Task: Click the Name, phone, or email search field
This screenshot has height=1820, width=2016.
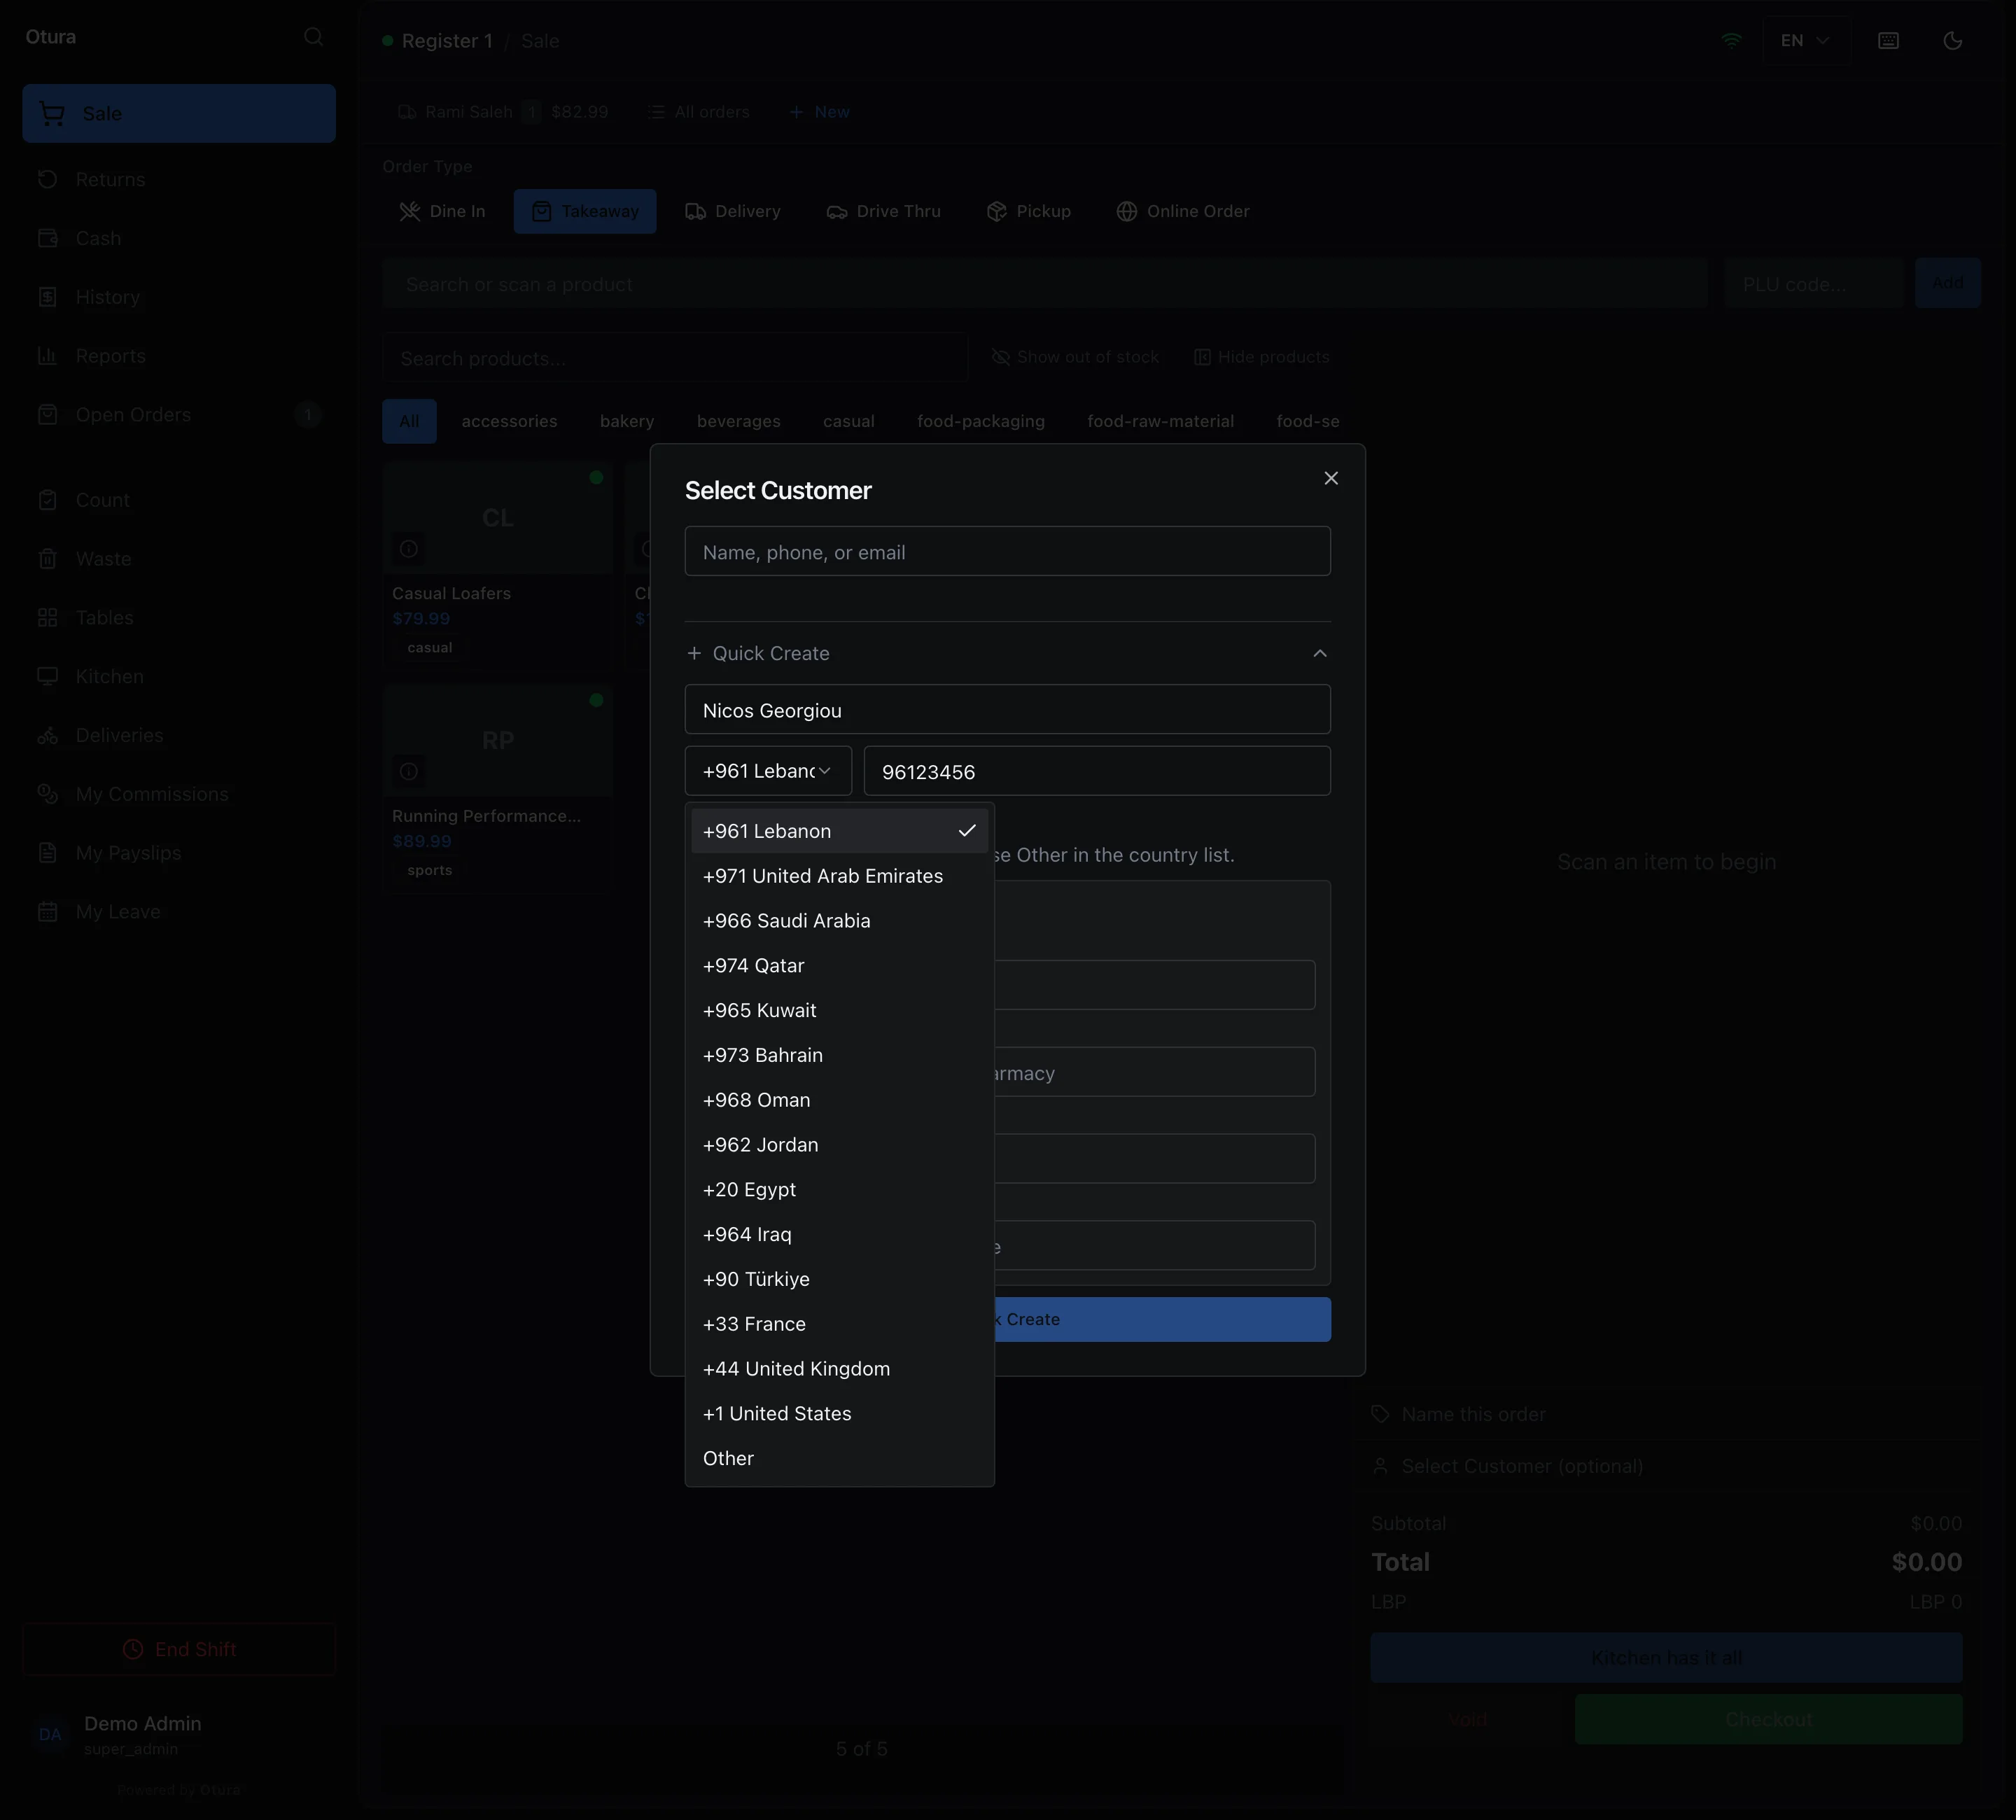Action: pyautogui.click(x=1007, y=551)
